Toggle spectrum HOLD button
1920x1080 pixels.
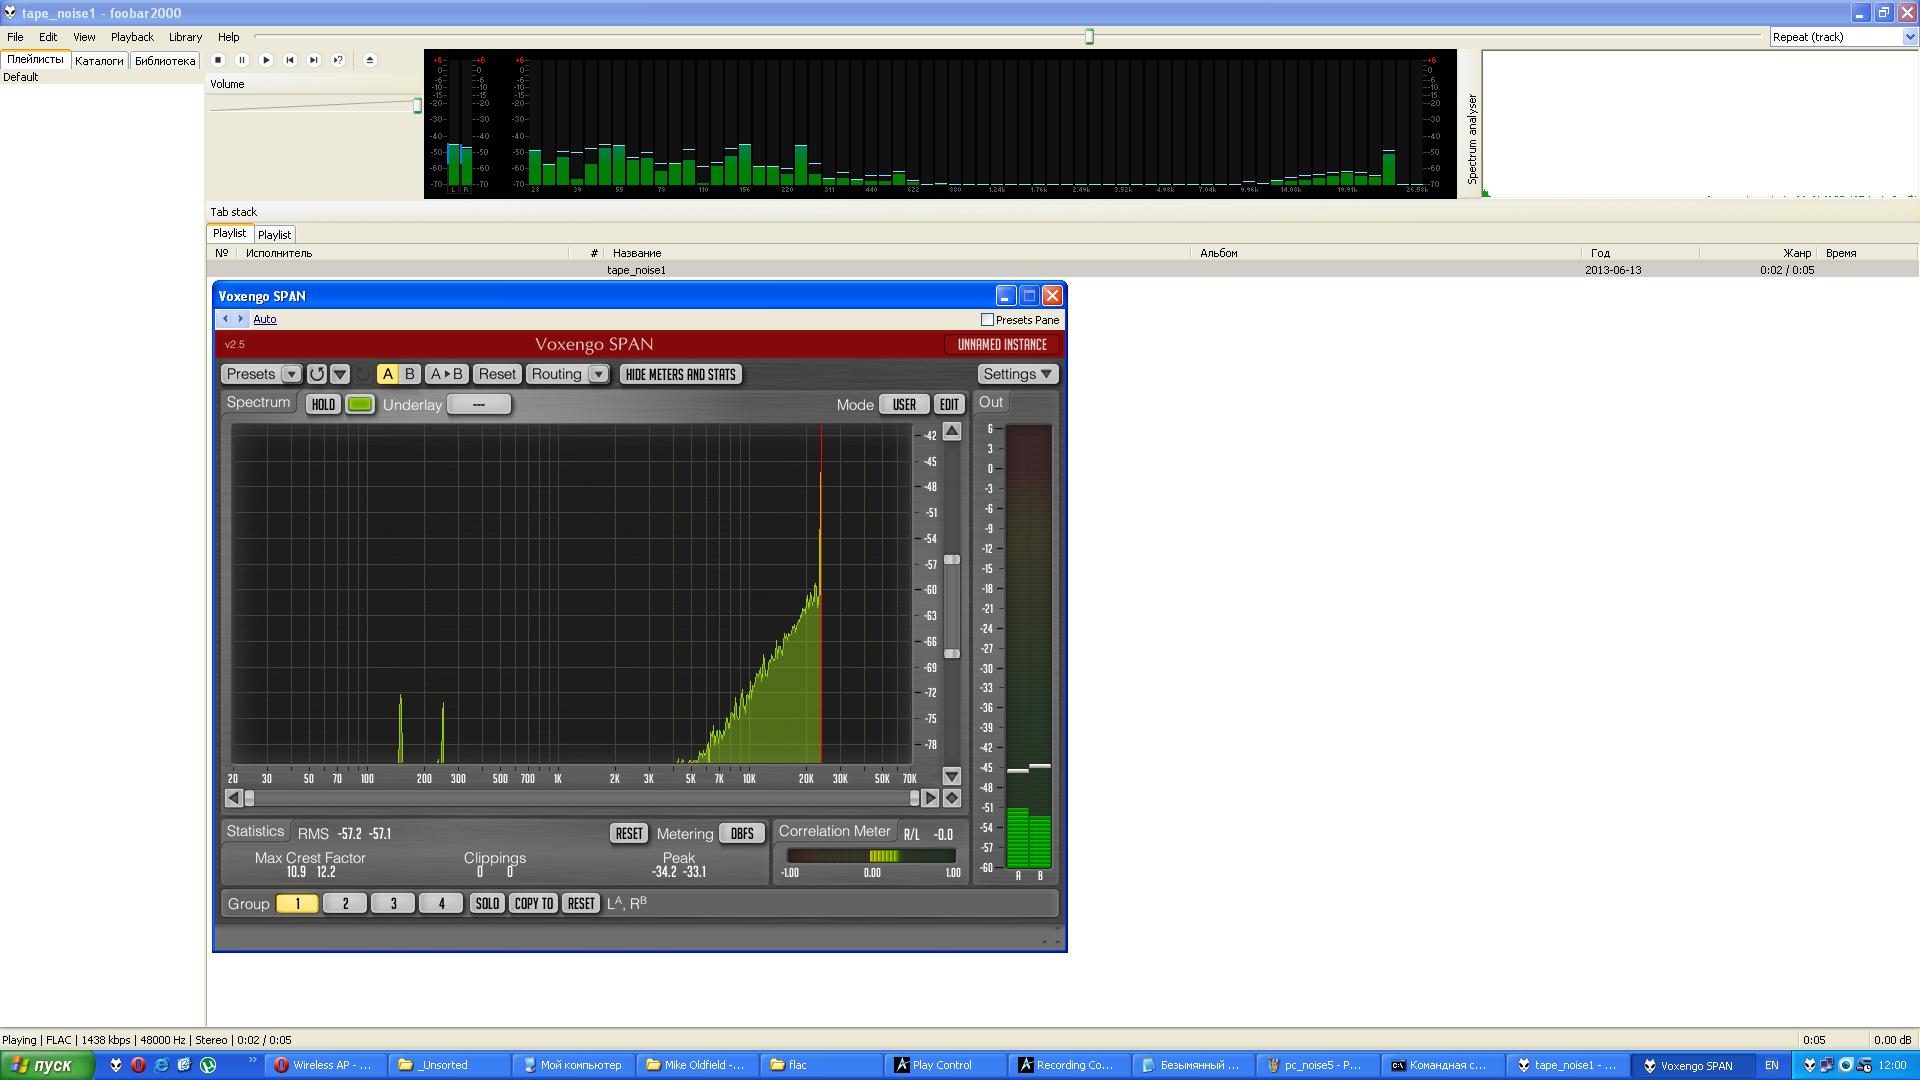tap(323, 404)
